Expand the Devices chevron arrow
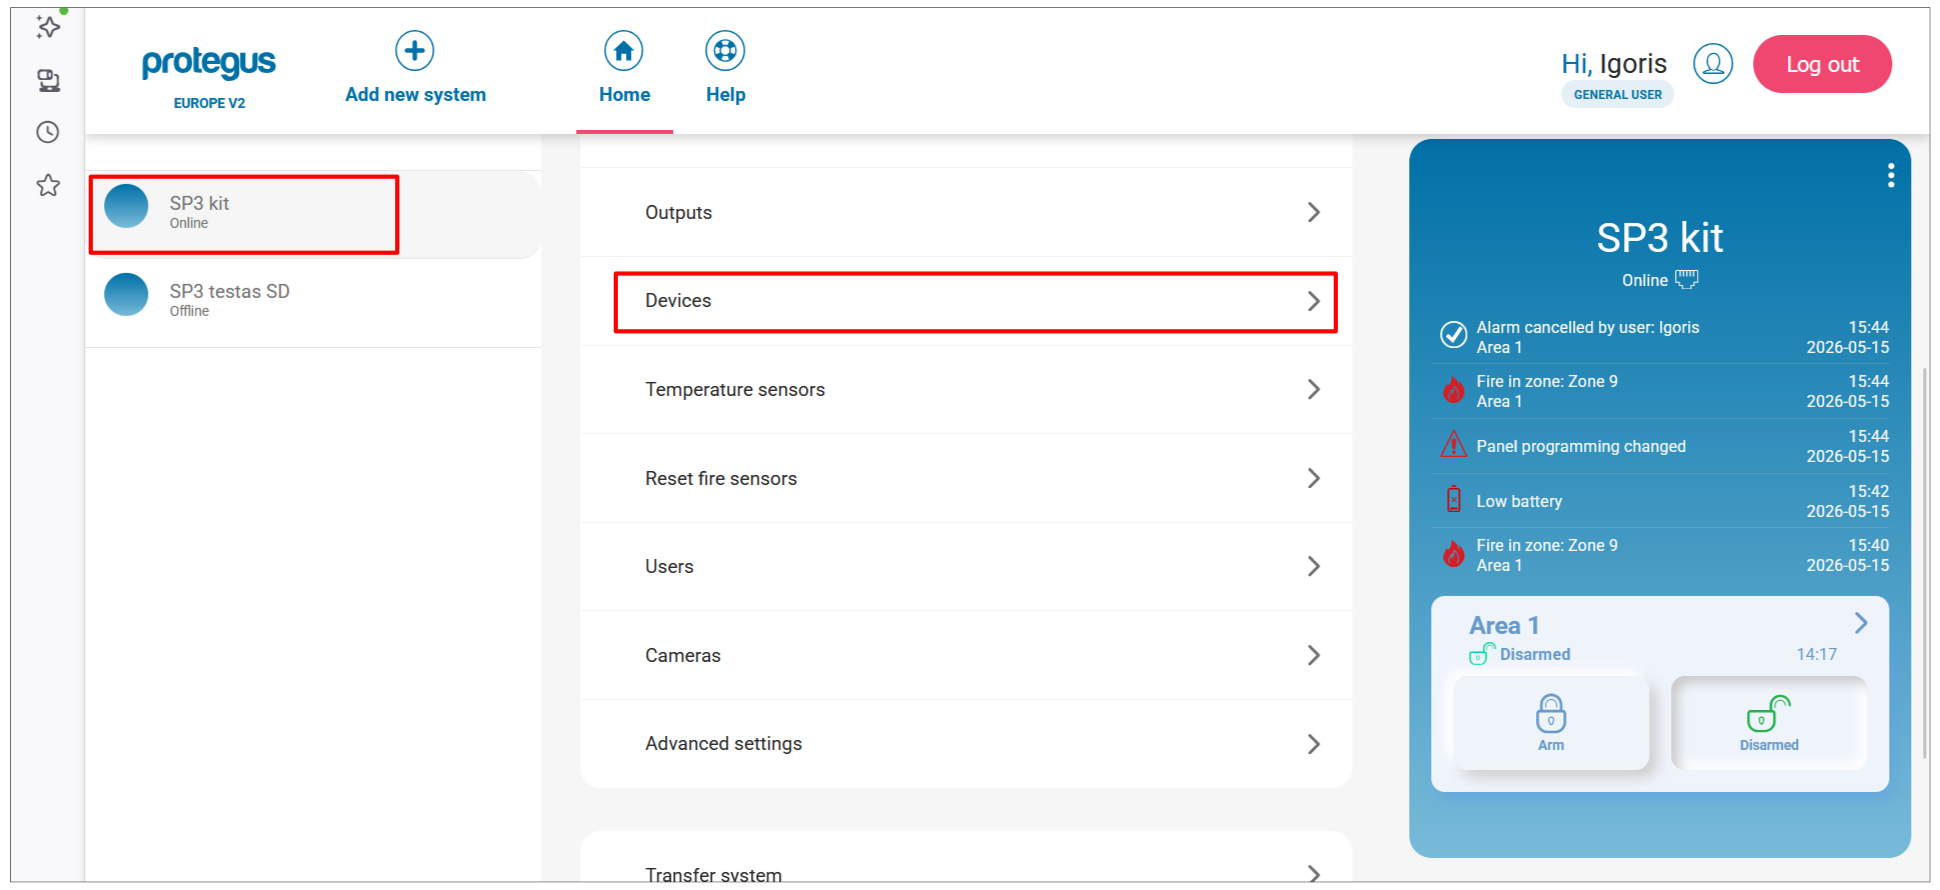 click(x=1314, y=301)
